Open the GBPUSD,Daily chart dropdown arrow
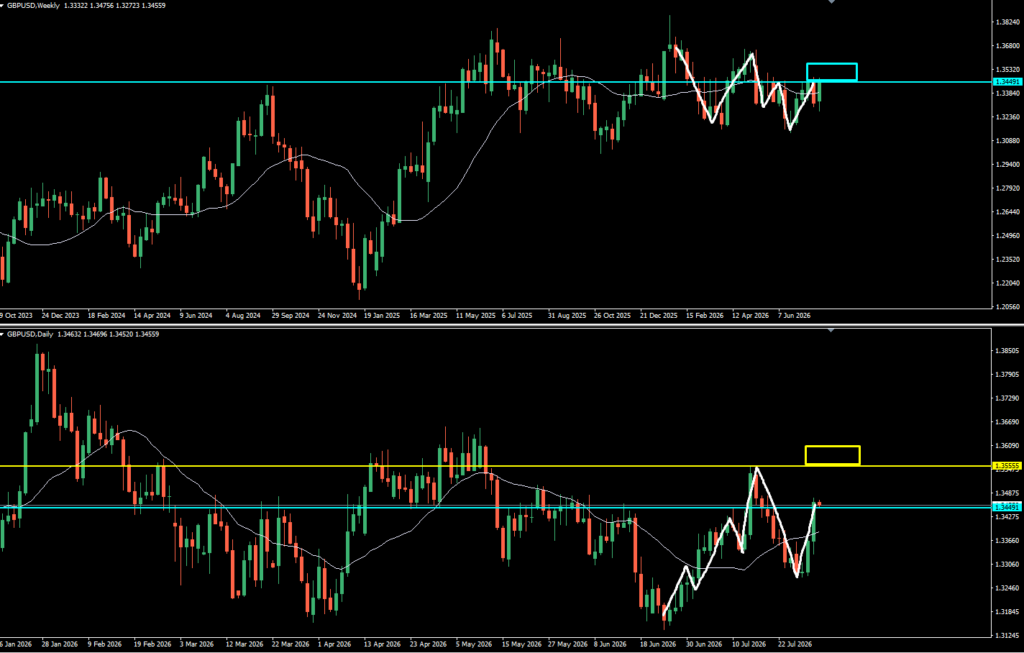Viewport: 1024px width, 653px height. tap(3, 334)
